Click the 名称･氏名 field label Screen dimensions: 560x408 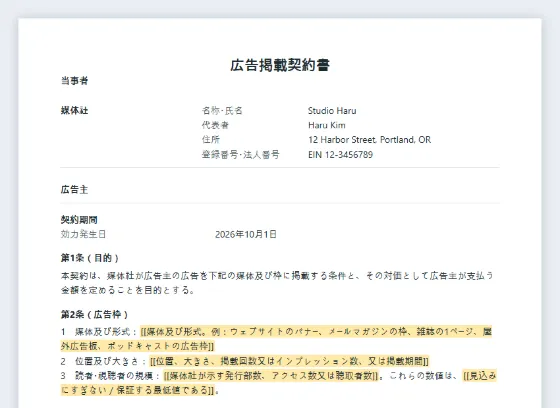click(x=222, y=111)
